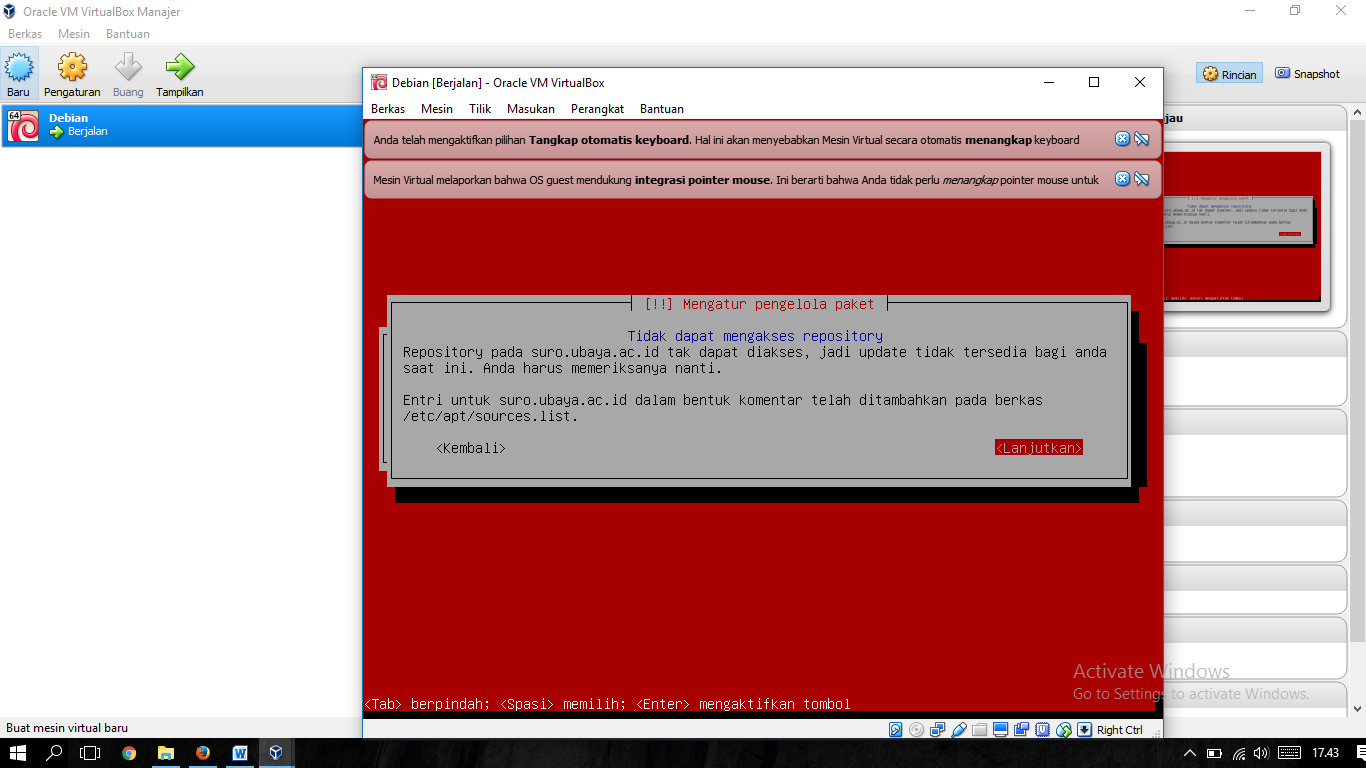Click the USB devices status icon
This screenshot has height=768, width=1366.
(958, 729)
